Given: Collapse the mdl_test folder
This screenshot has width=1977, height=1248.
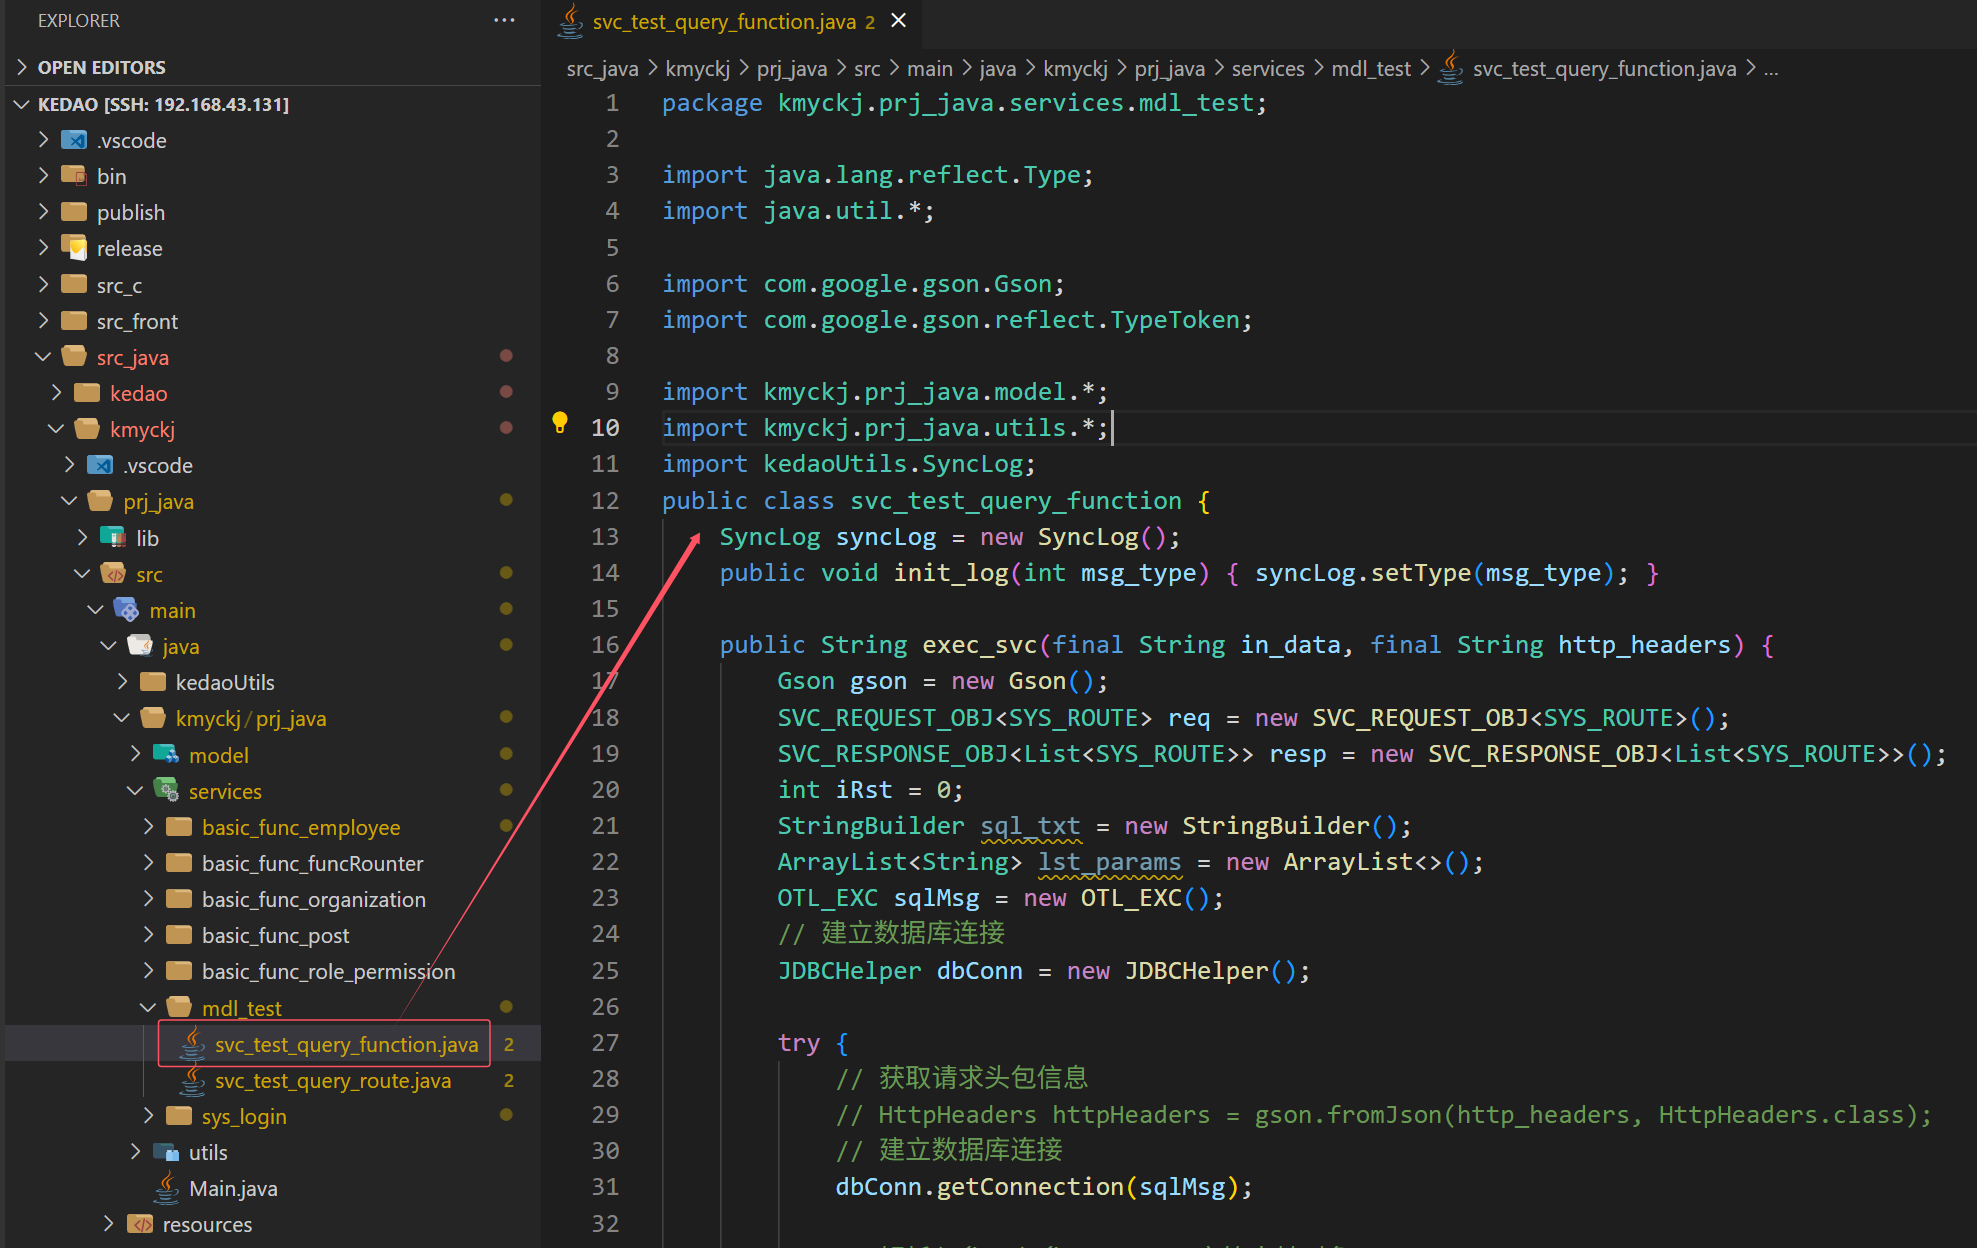Looking at the screenshot, I should click(148, 1008).
